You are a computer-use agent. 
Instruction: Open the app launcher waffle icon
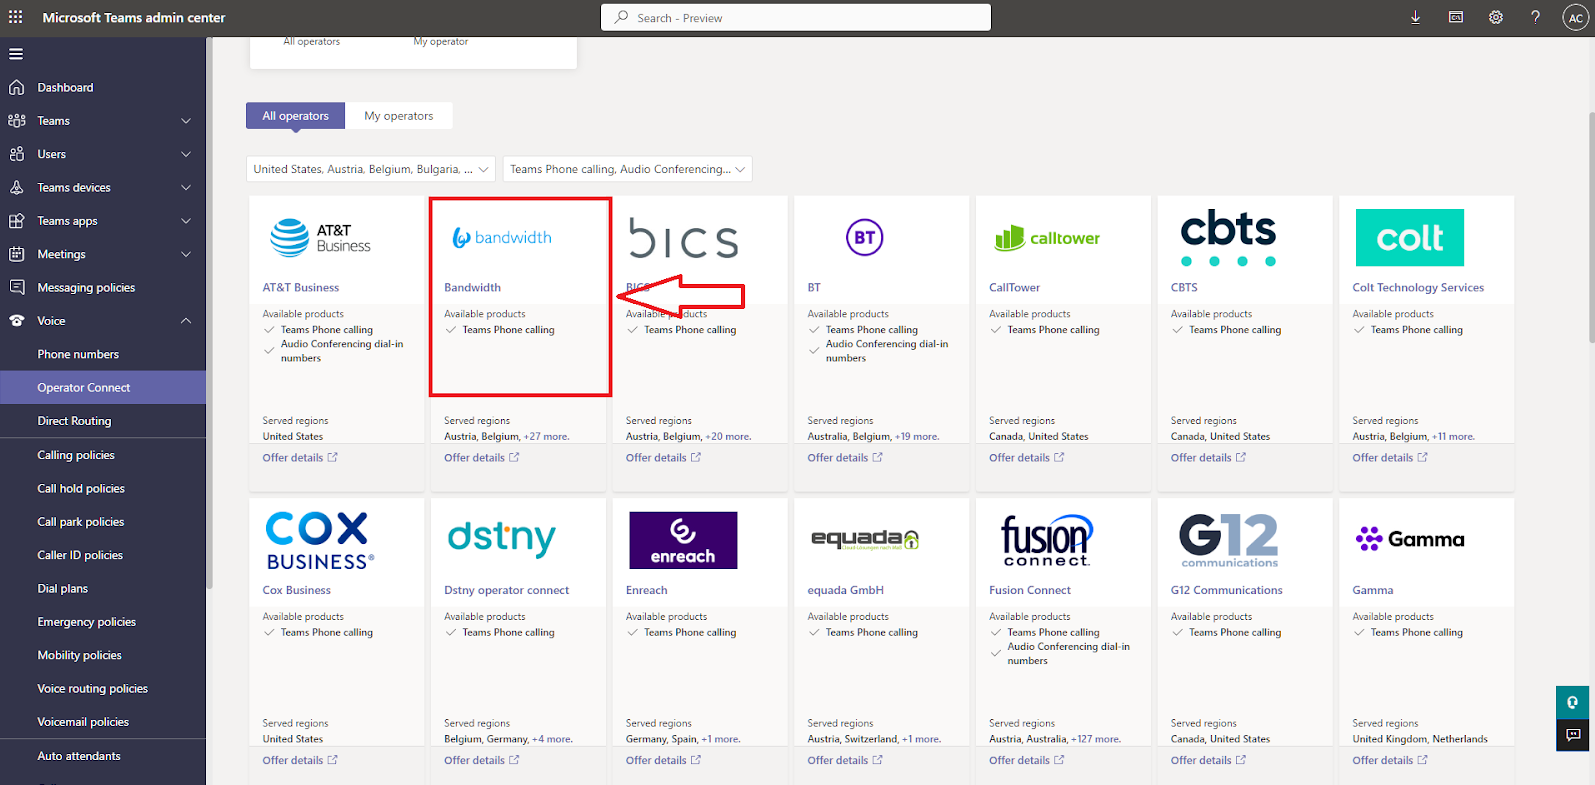16,17
